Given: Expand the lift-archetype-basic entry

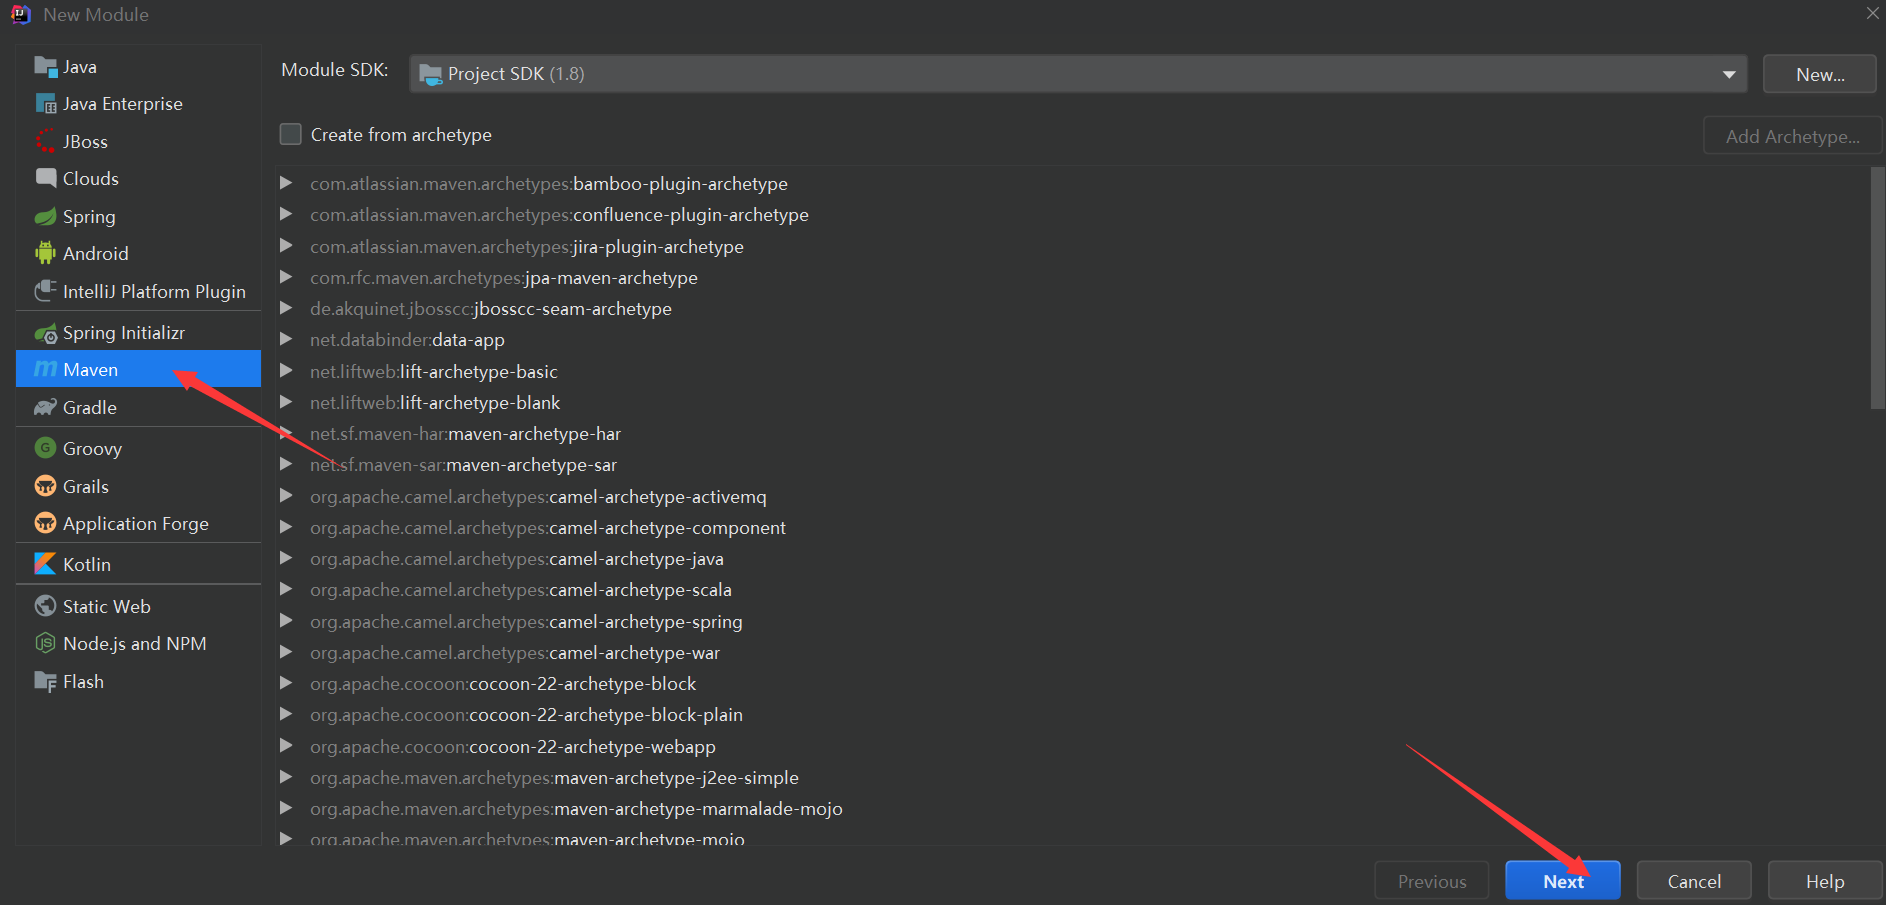Looking at the screenshot, I should pos(286,371).
